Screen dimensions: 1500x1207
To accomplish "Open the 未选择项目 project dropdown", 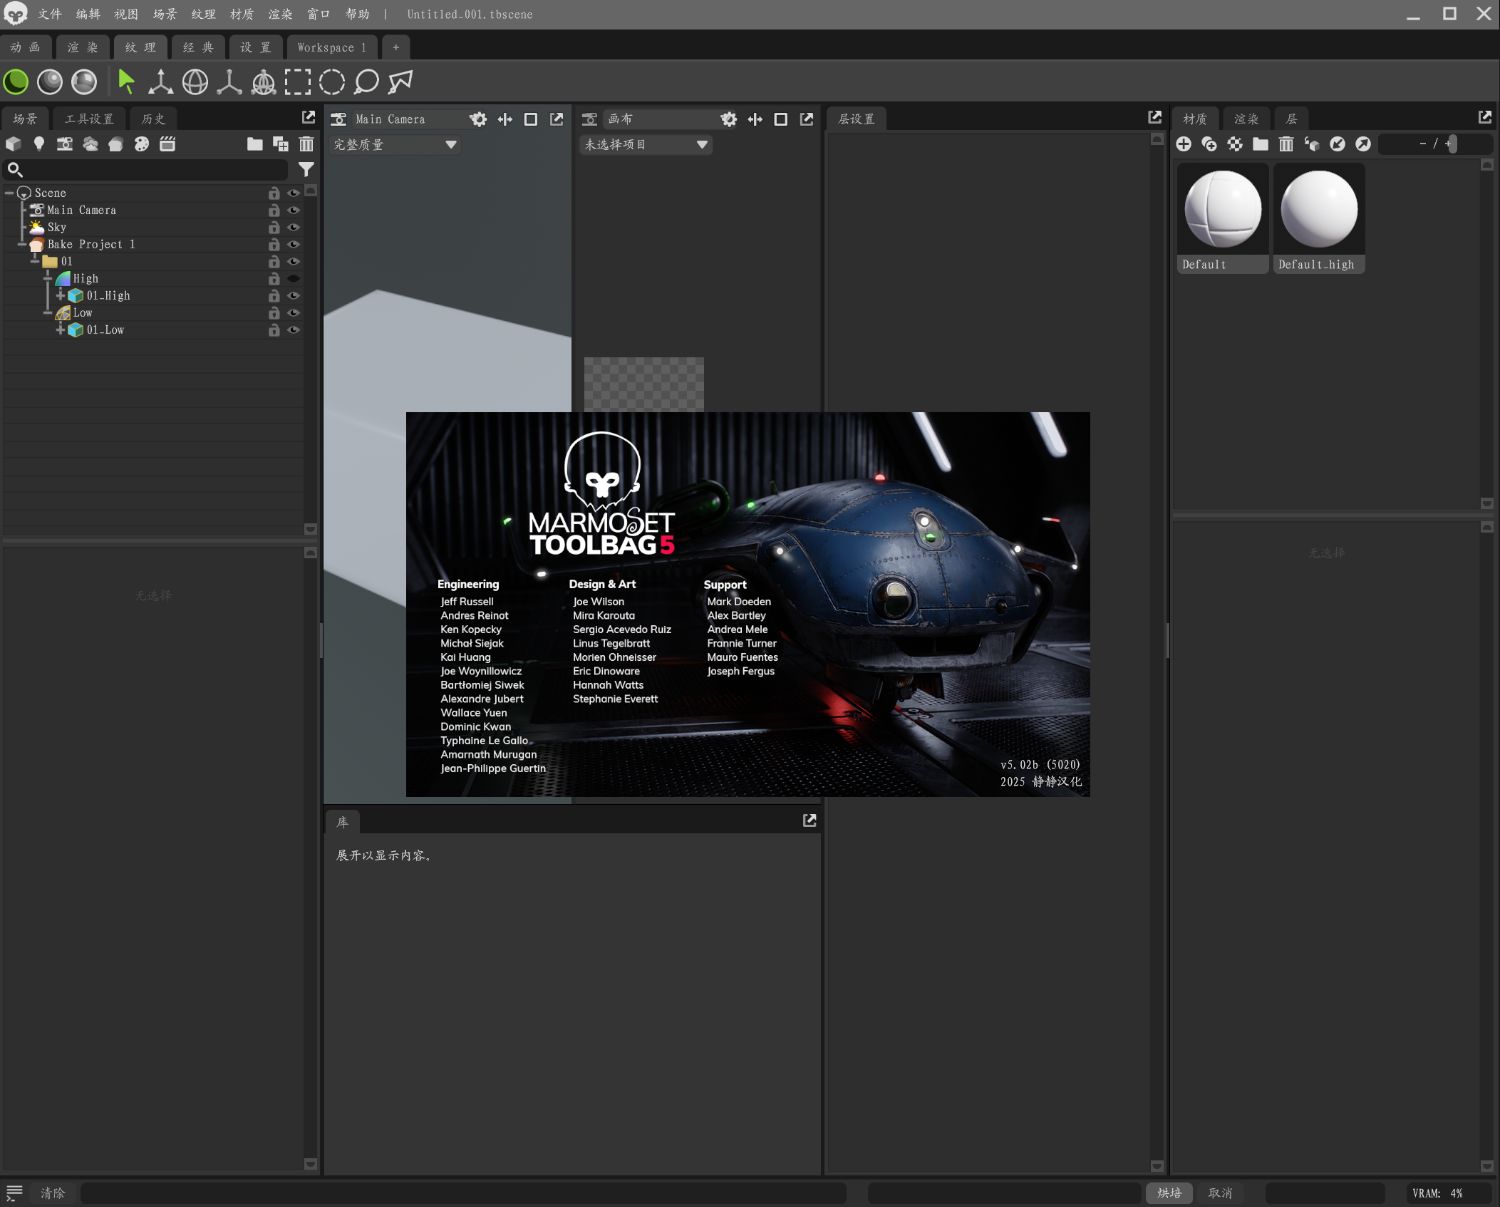I will pos(646,145).
